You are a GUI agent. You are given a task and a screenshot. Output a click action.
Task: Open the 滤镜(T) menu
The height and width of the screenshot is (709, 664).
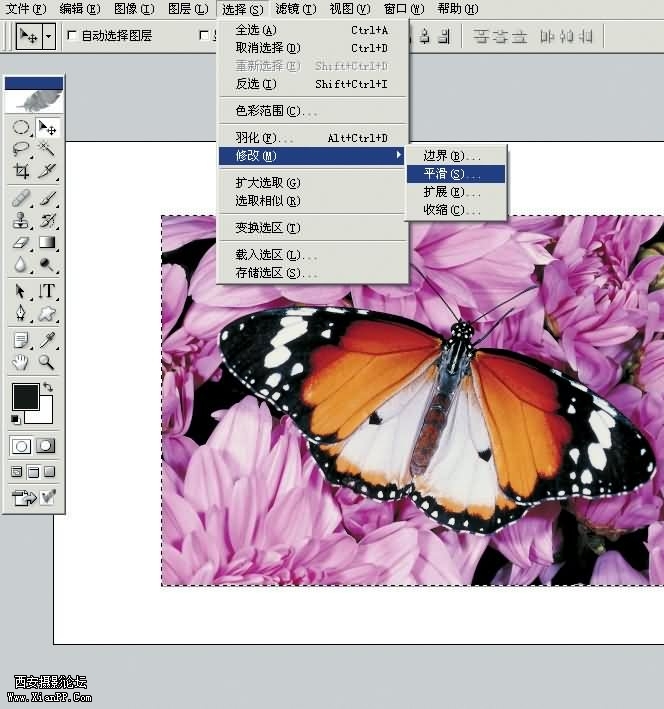coord(296,9)
